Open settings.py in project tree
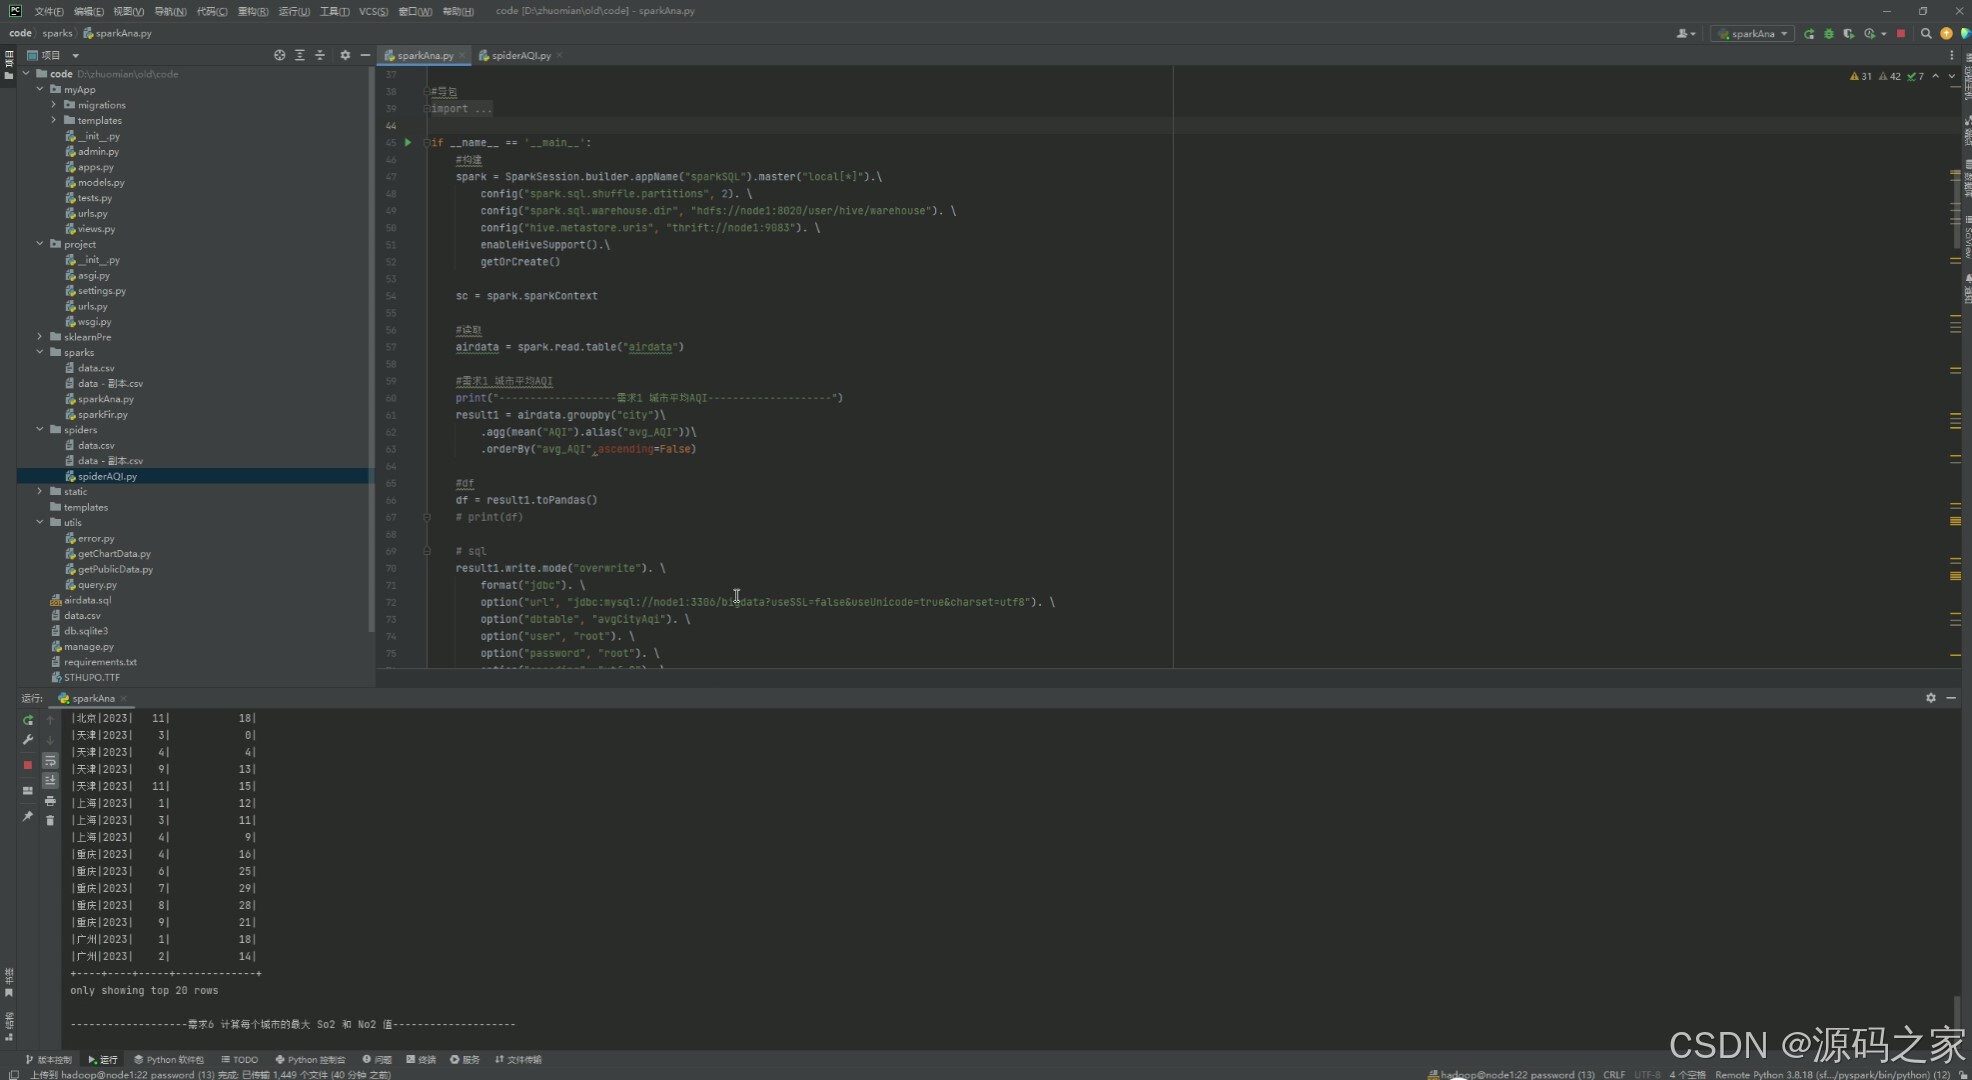Screen dimensions: 1972x1080 tap(101, 291)
